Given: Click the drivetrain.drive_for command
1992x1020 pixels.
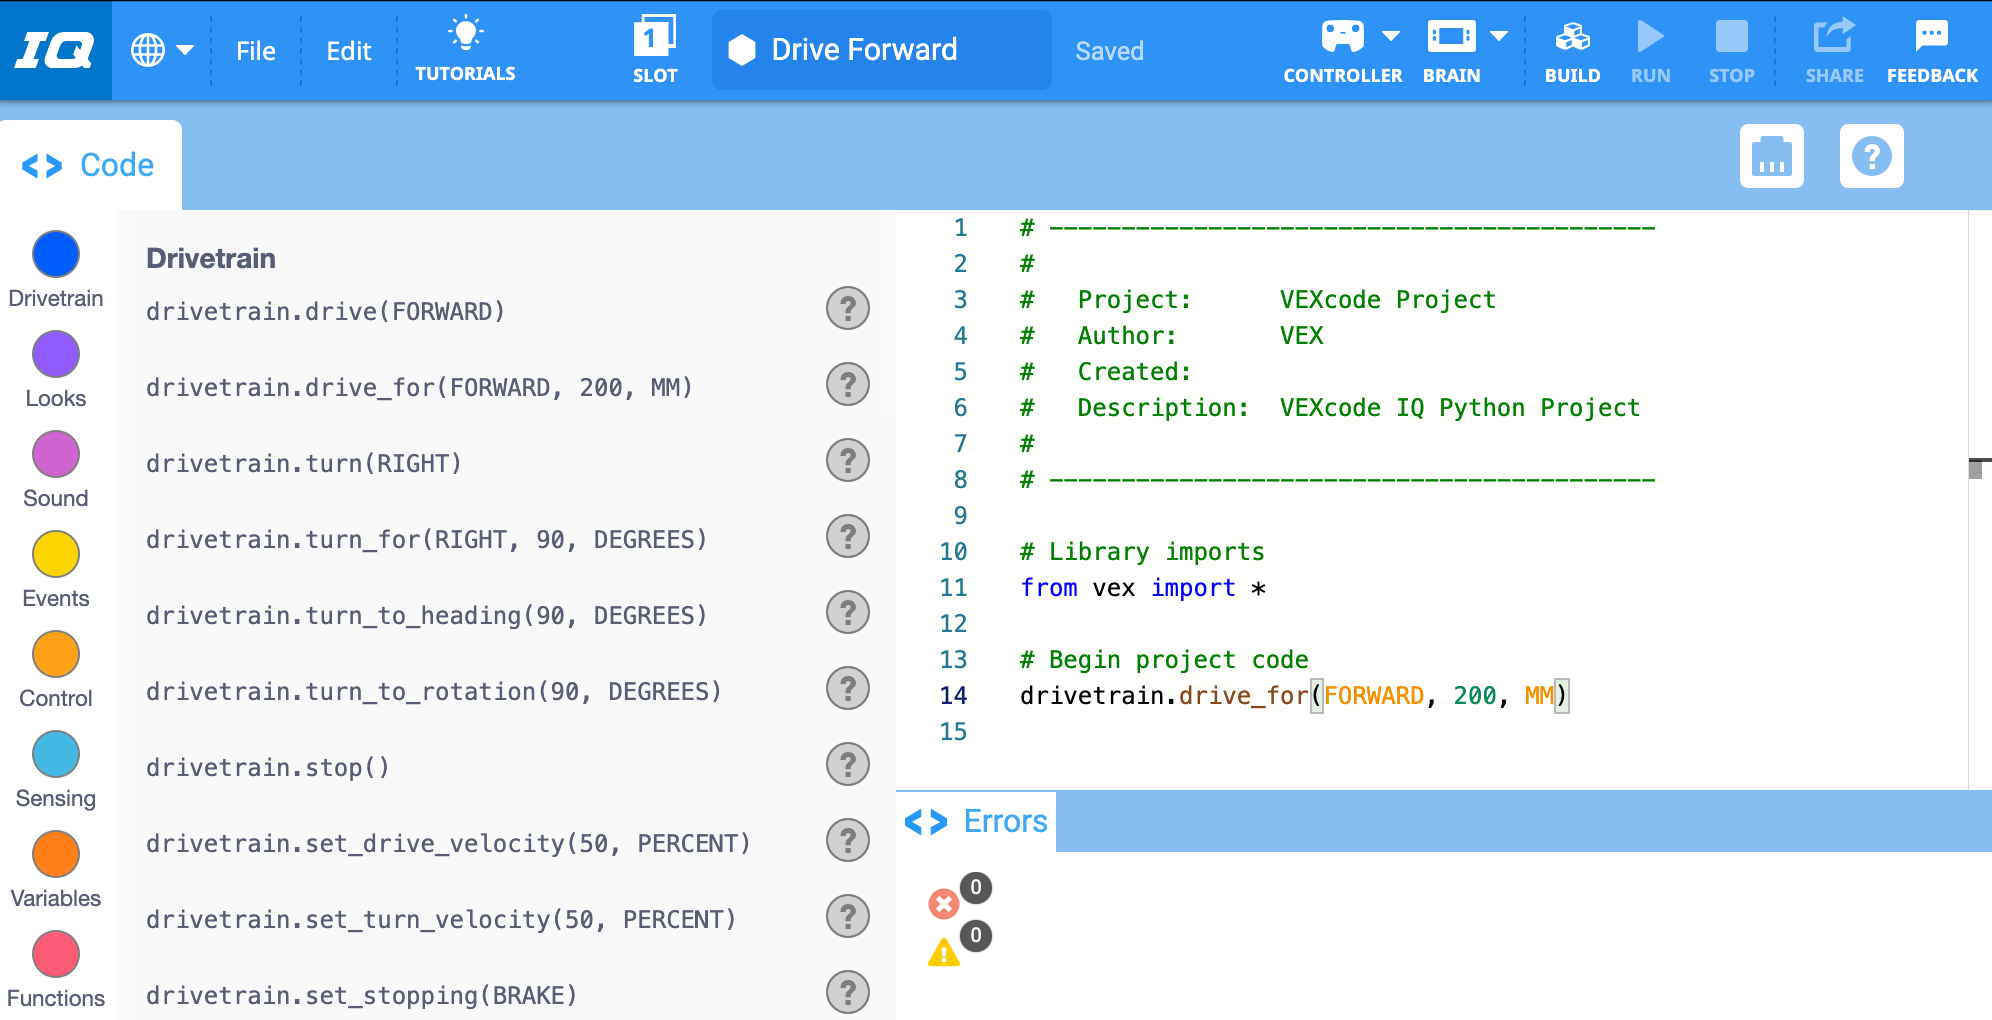Looking at the screenshot, I should [419, 387].
